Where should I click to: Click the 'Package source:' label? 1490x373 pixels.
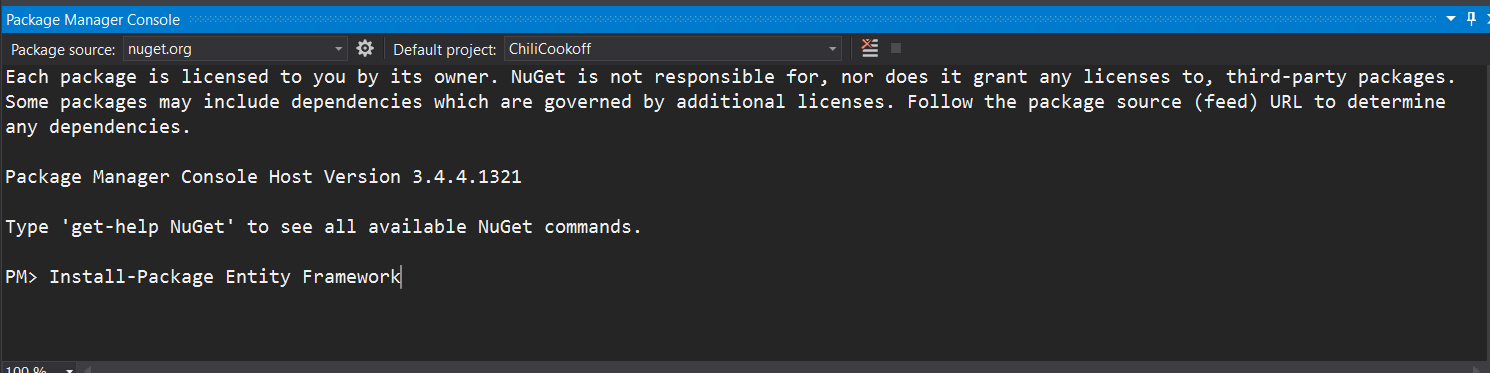click(x=63, y=49)
